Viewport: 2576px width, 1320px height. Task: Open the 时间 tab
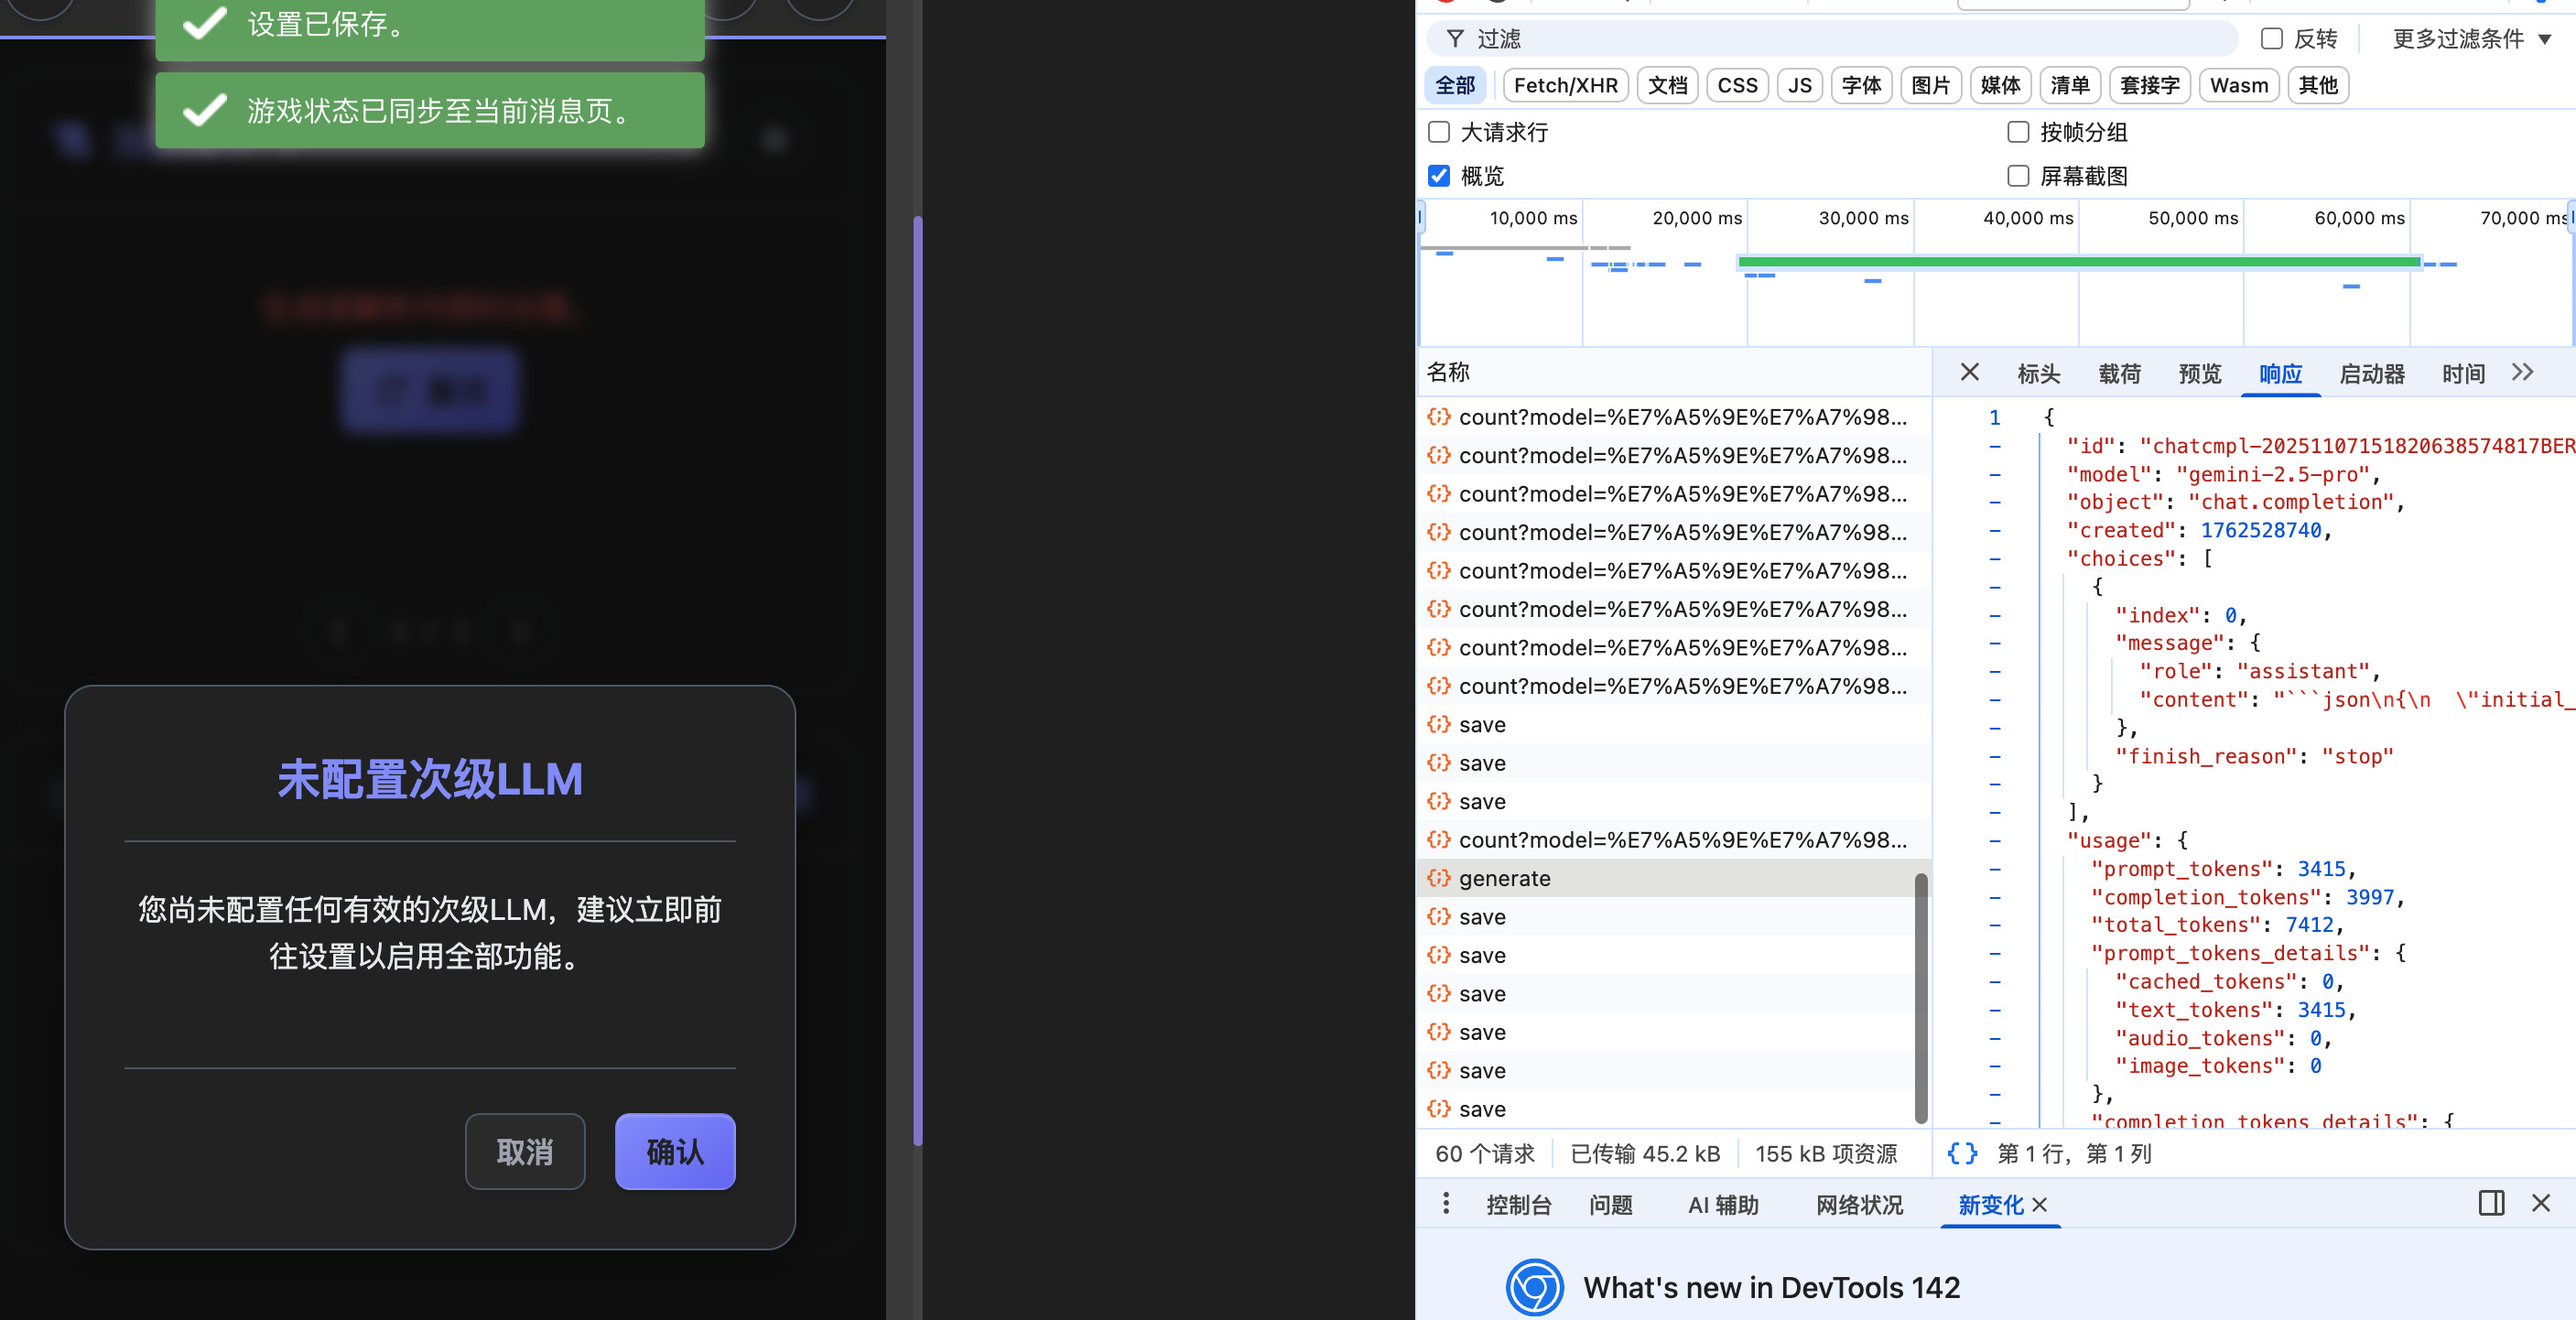pos(2463,373)
